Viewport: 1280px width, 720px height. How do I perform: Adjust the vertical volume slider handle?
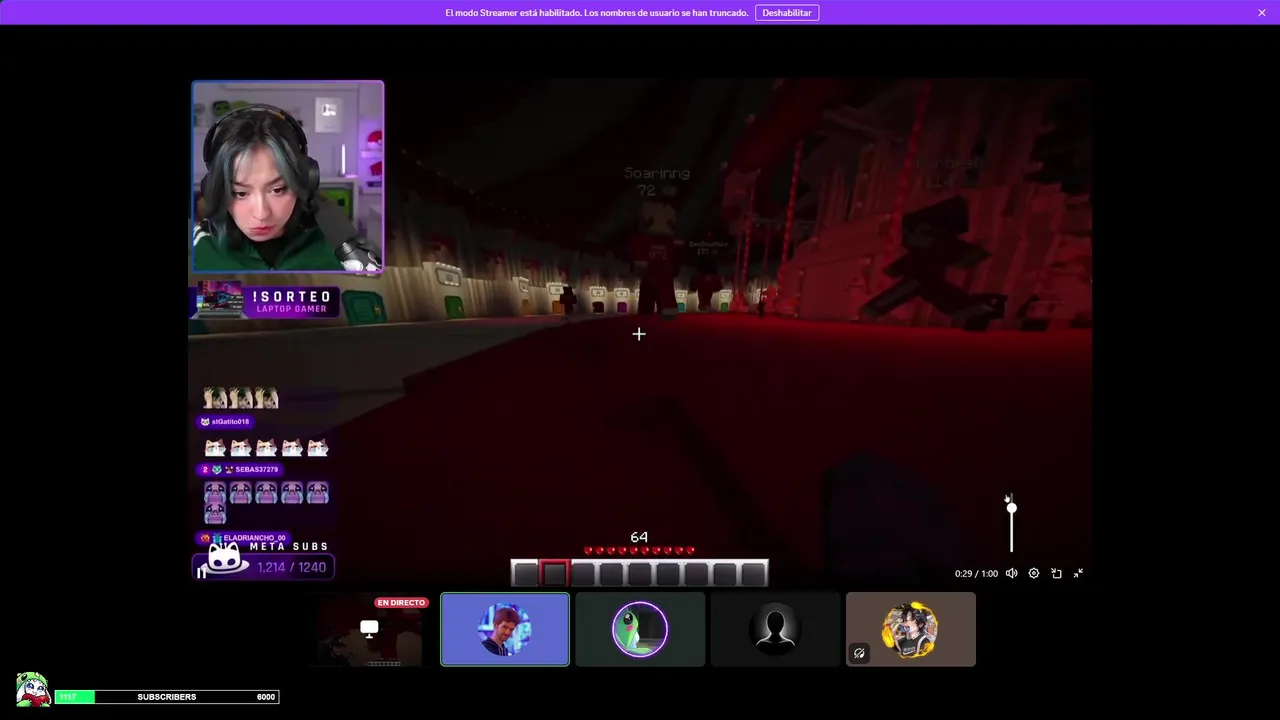[x=1011, y=508]
